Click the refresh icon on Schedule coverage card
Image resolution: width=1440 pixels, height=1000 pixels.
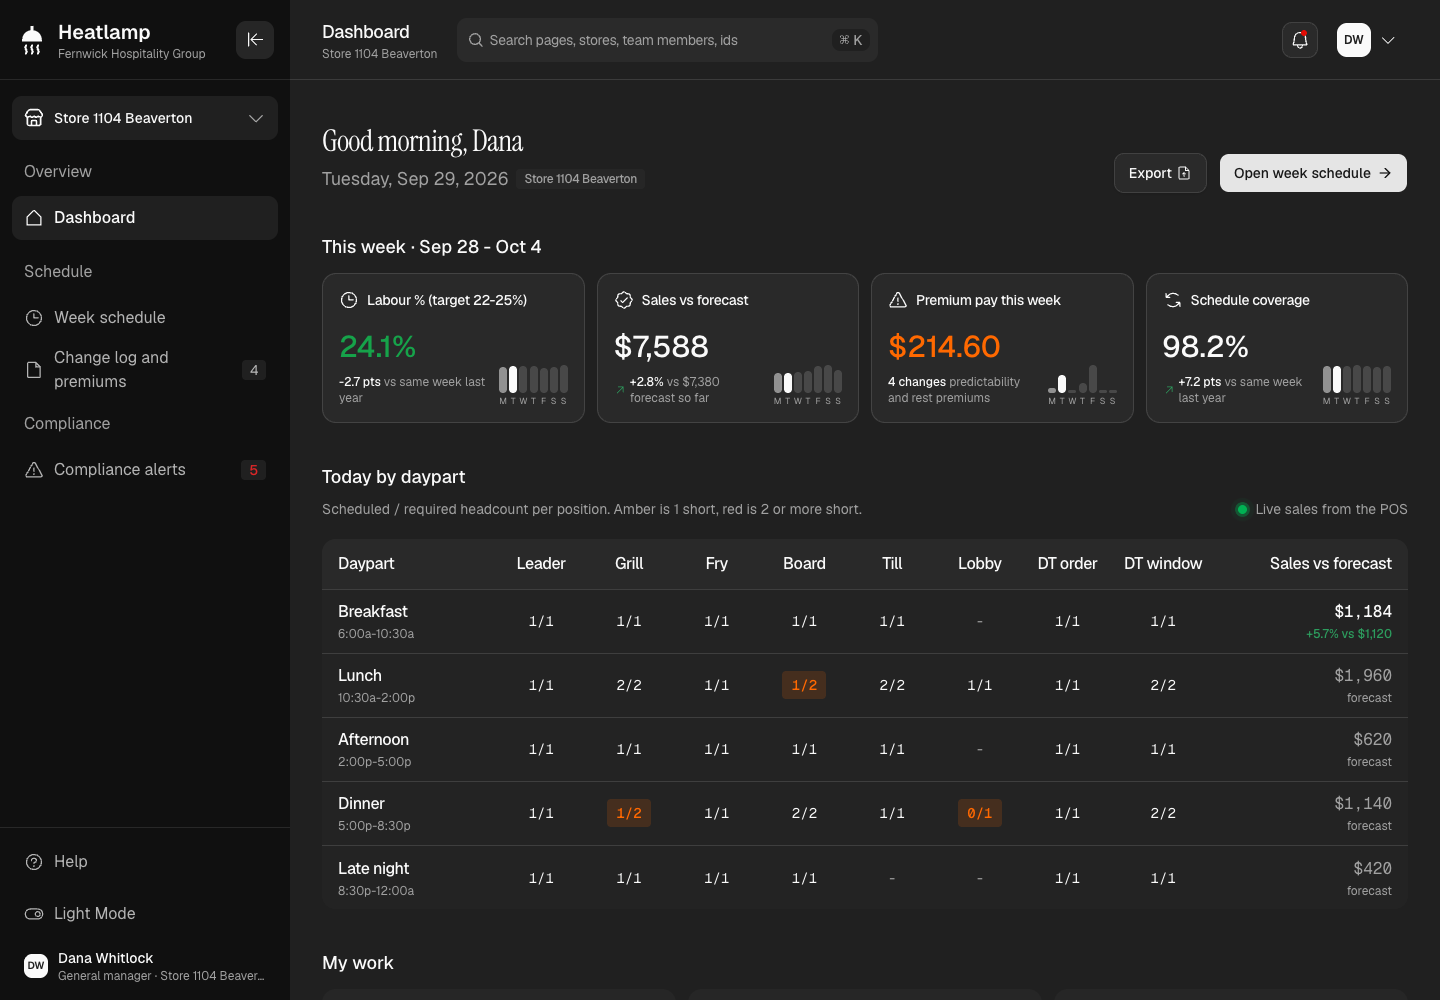tap(1173, 300)
